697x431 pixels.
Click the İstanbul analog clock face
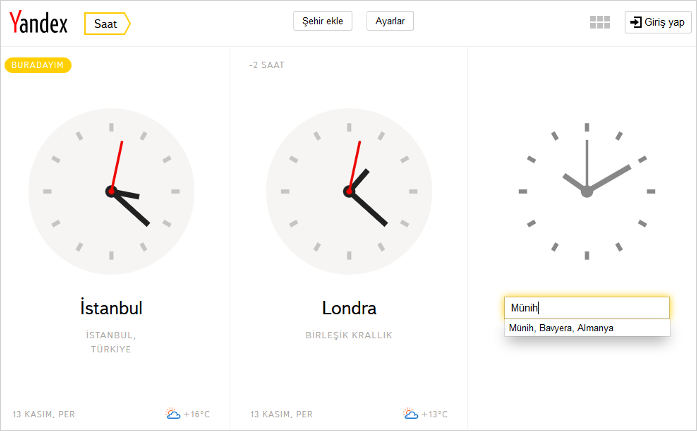(111, 192)
